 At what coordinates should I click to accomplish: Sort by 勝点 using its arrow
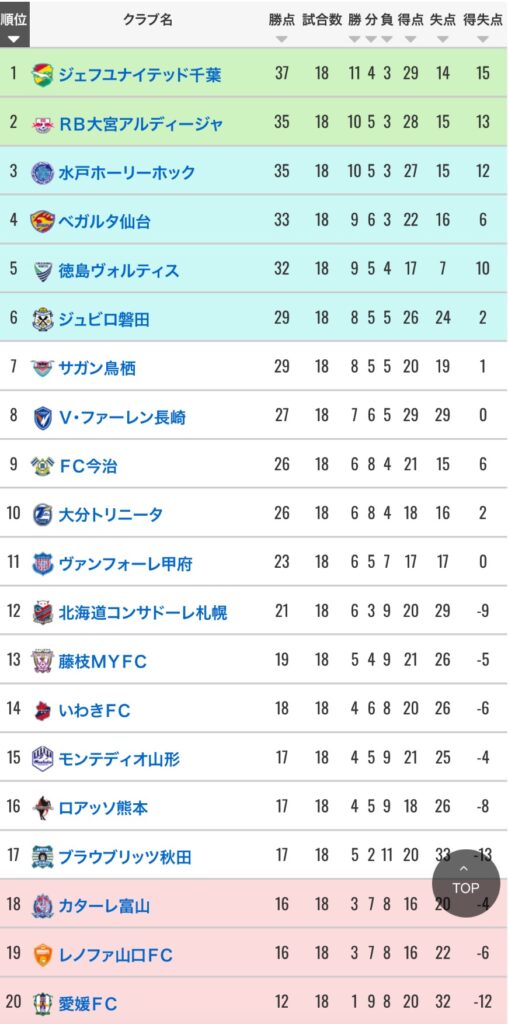[281, 39]
